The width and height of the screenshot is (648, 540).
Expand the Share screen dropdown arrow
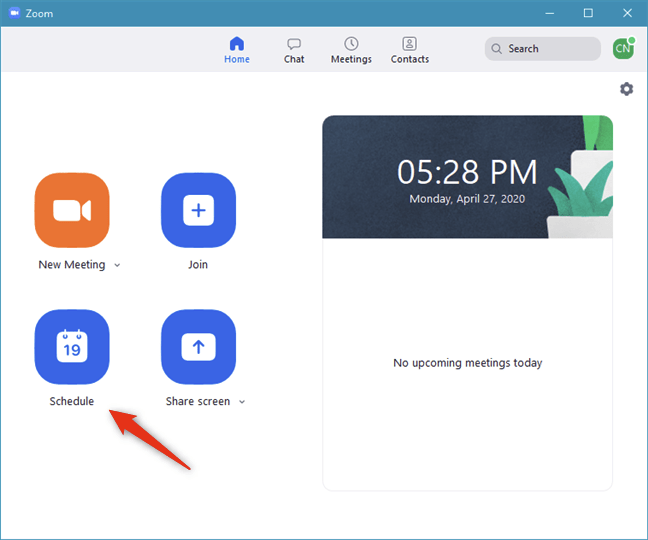[x=242, y=402]
